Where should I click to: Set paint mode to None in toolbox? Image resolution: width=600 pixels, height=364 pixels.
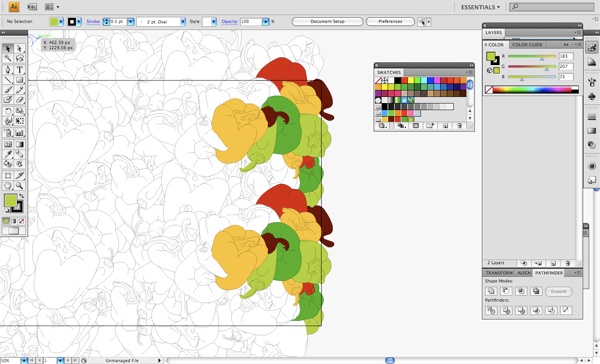[21, 221]
